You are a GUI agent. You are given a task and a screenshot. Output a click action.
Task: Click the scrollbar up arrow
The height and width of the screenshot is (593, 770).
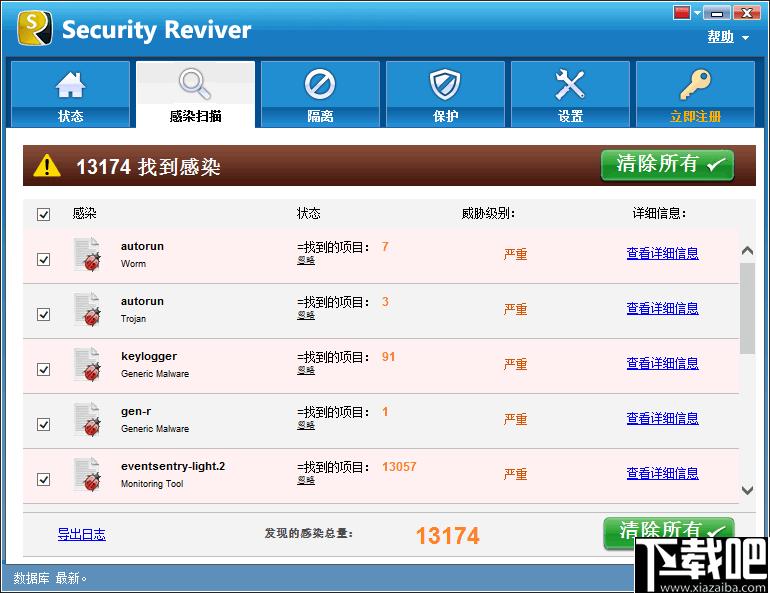point(747,251)
